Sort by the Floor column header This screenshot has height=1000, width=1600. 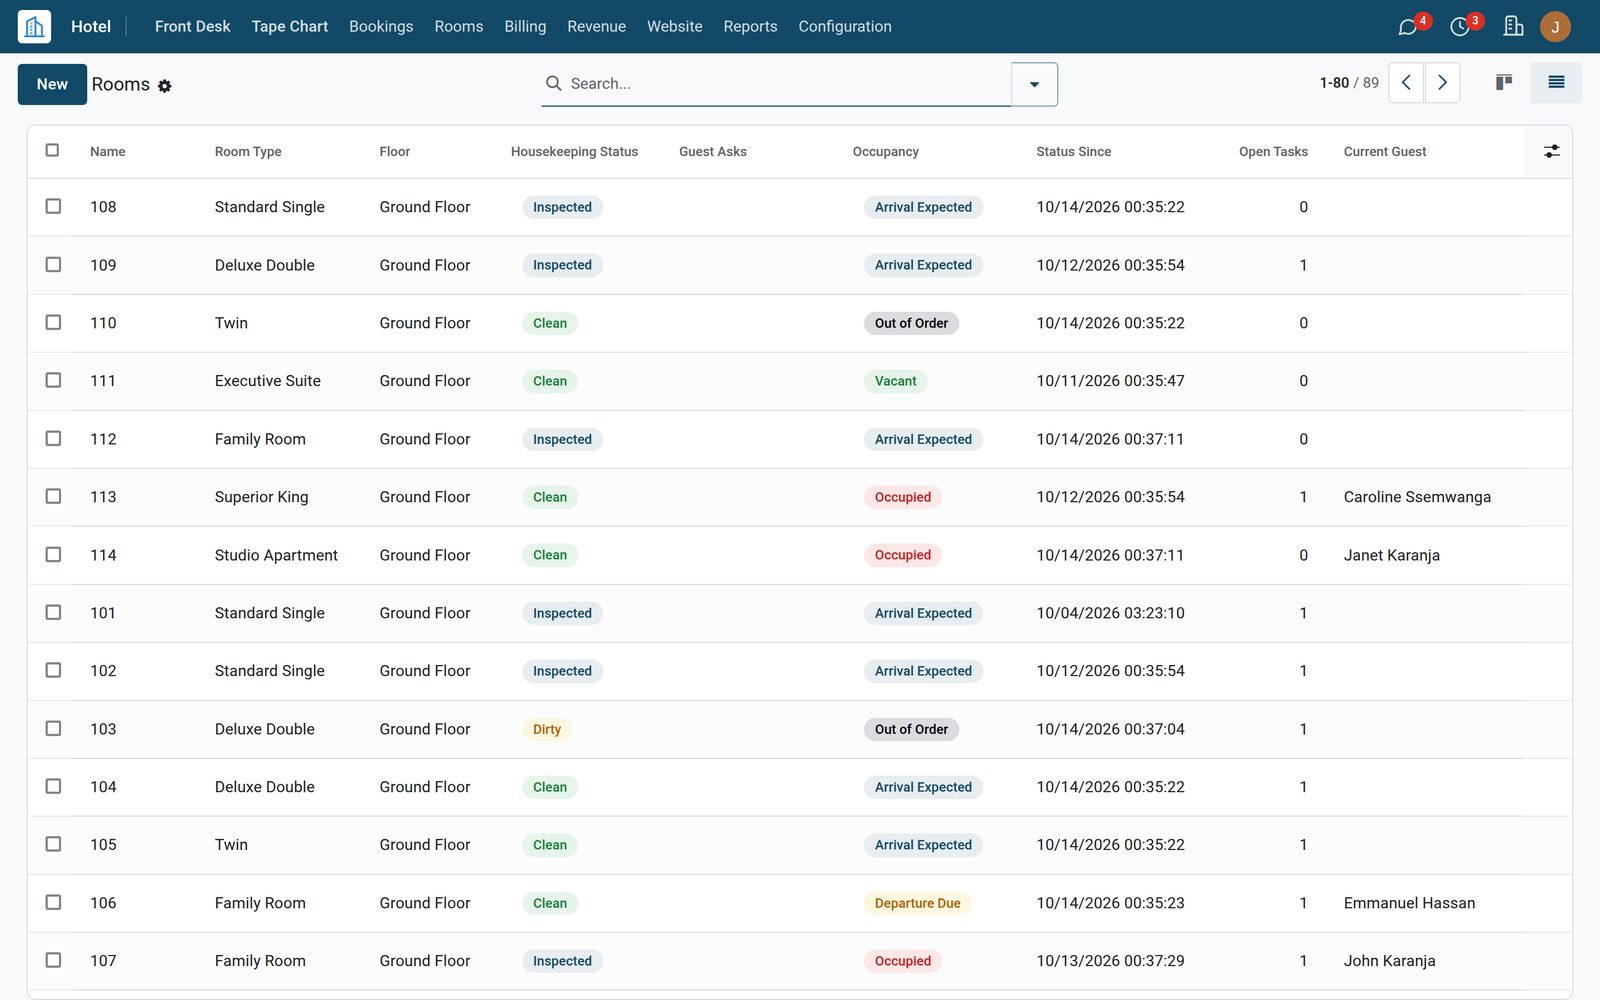(395, 152)
